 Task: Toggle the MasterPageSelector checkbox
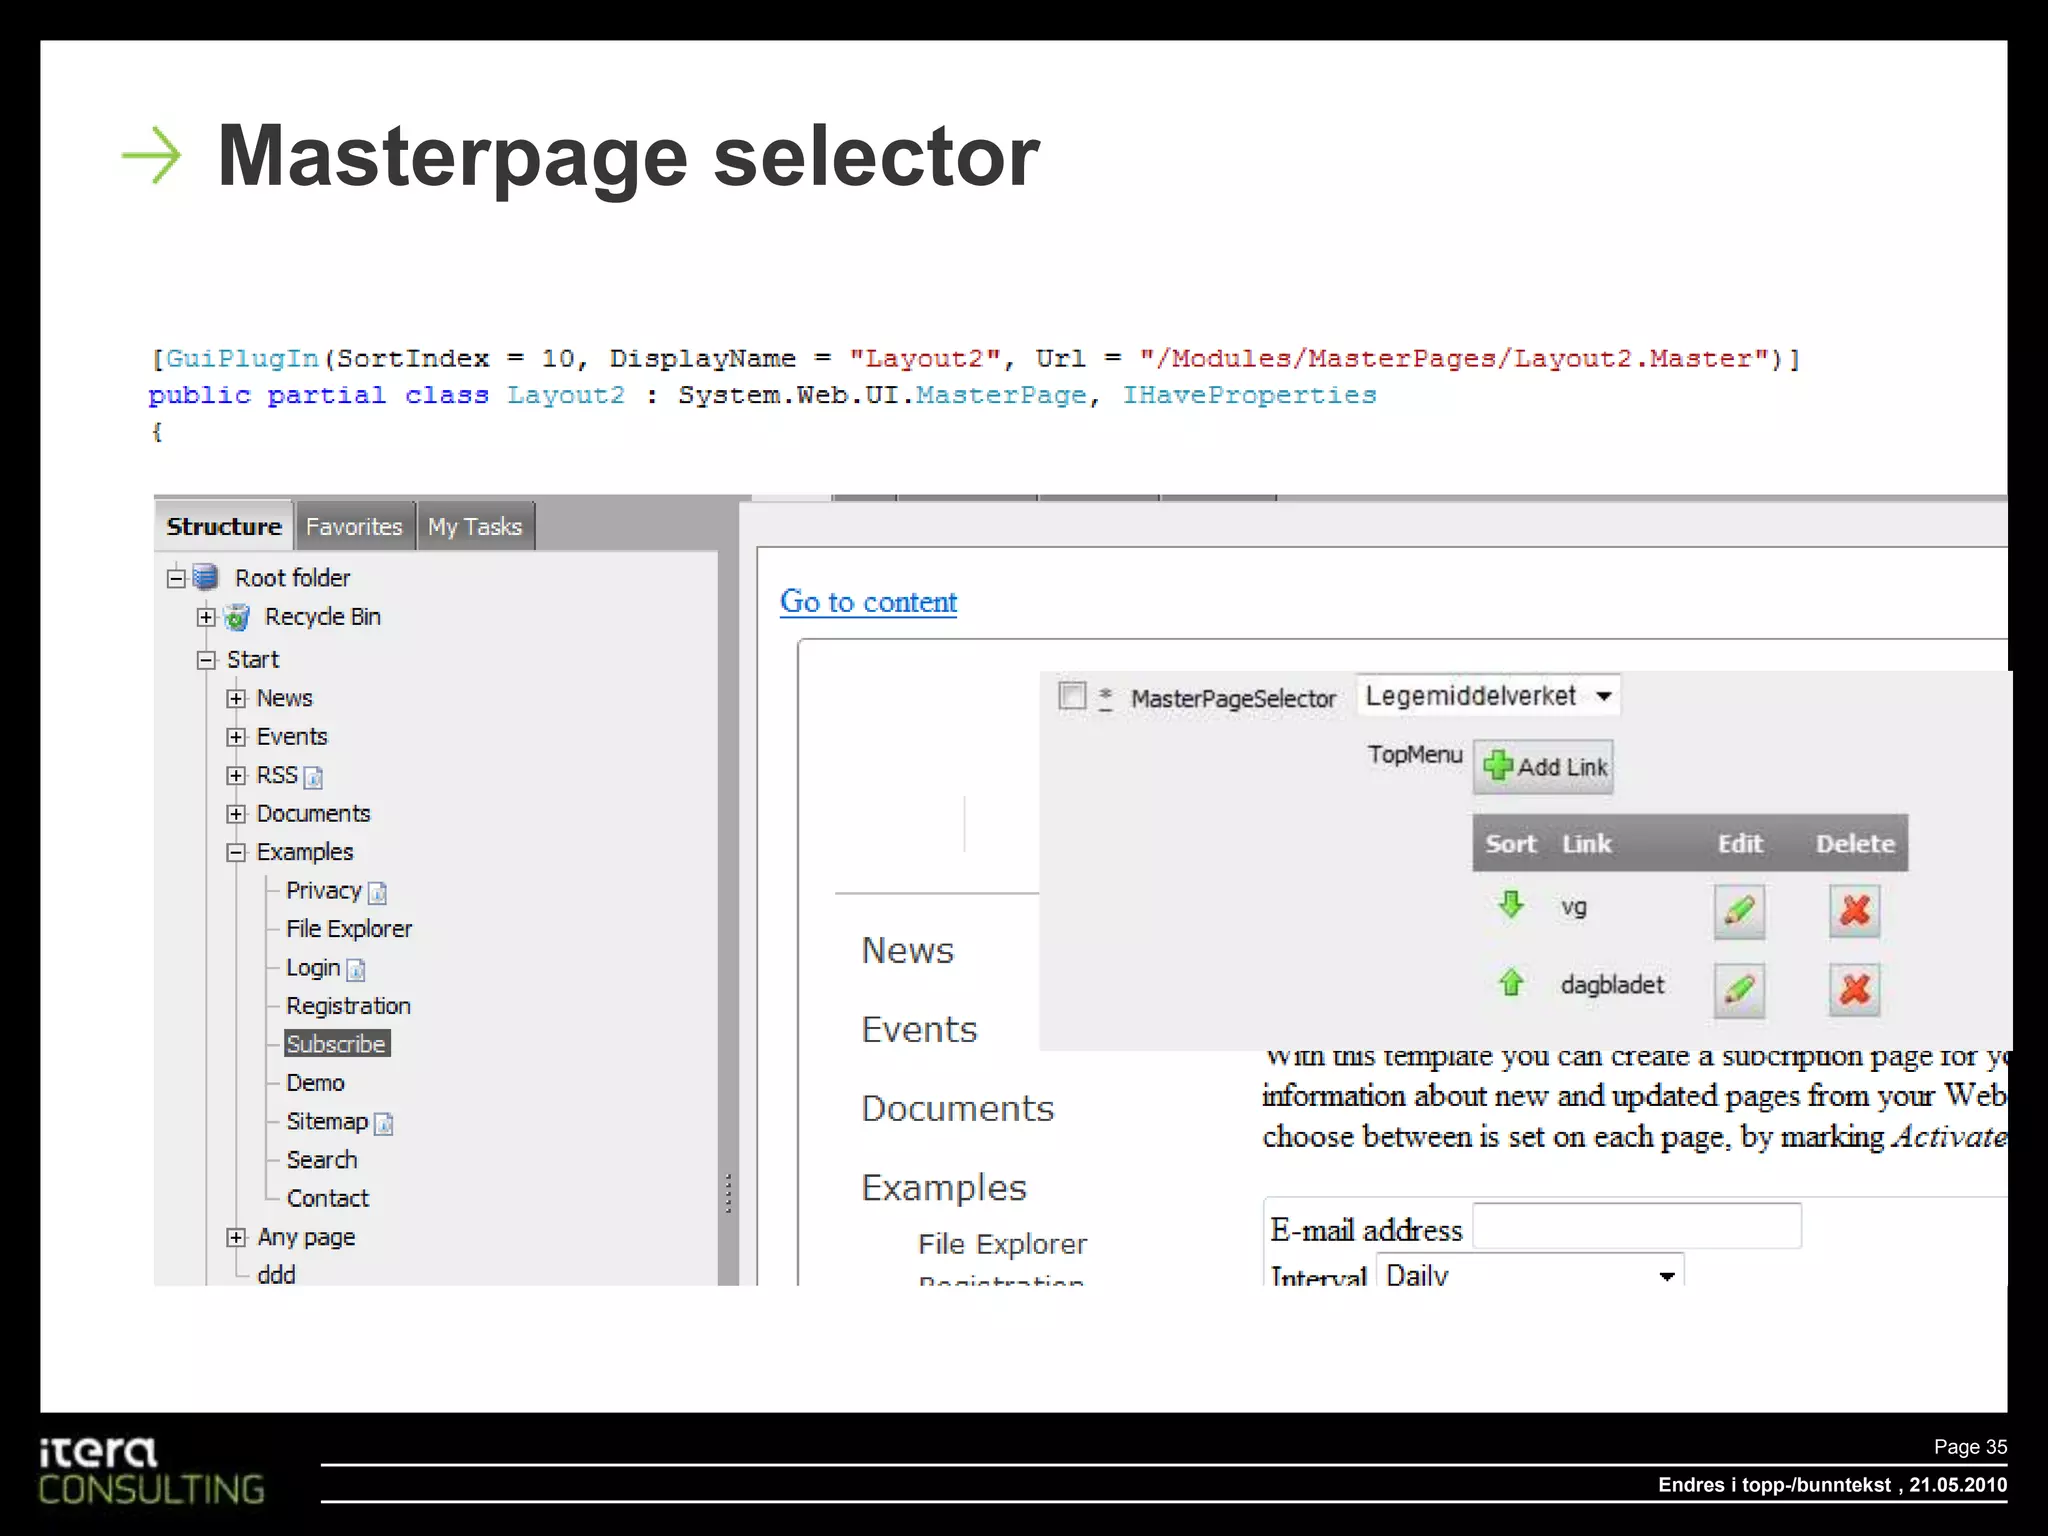[x=1072, y=695]
